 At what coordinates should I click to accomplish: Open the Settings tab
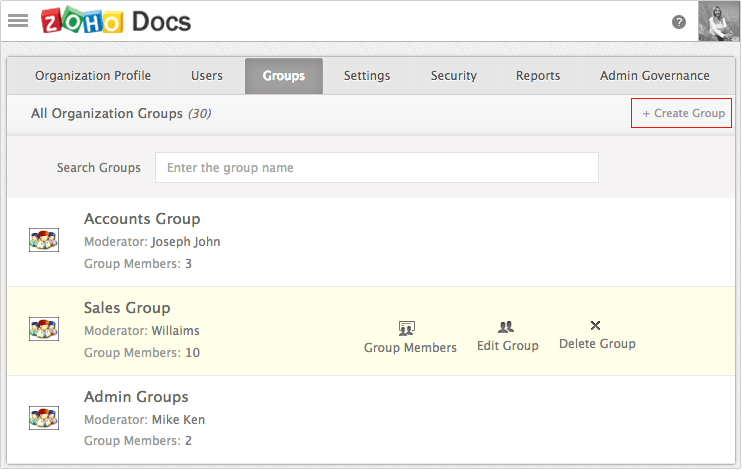(367, 76)
